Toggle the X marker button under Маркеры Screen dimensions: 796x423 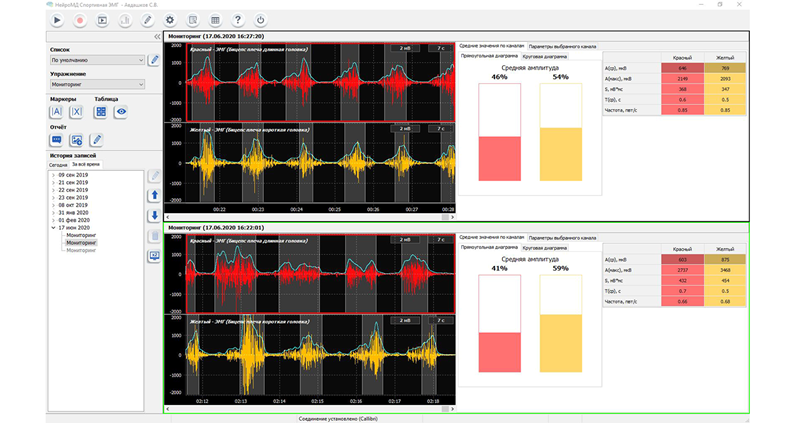coord(75,112)
